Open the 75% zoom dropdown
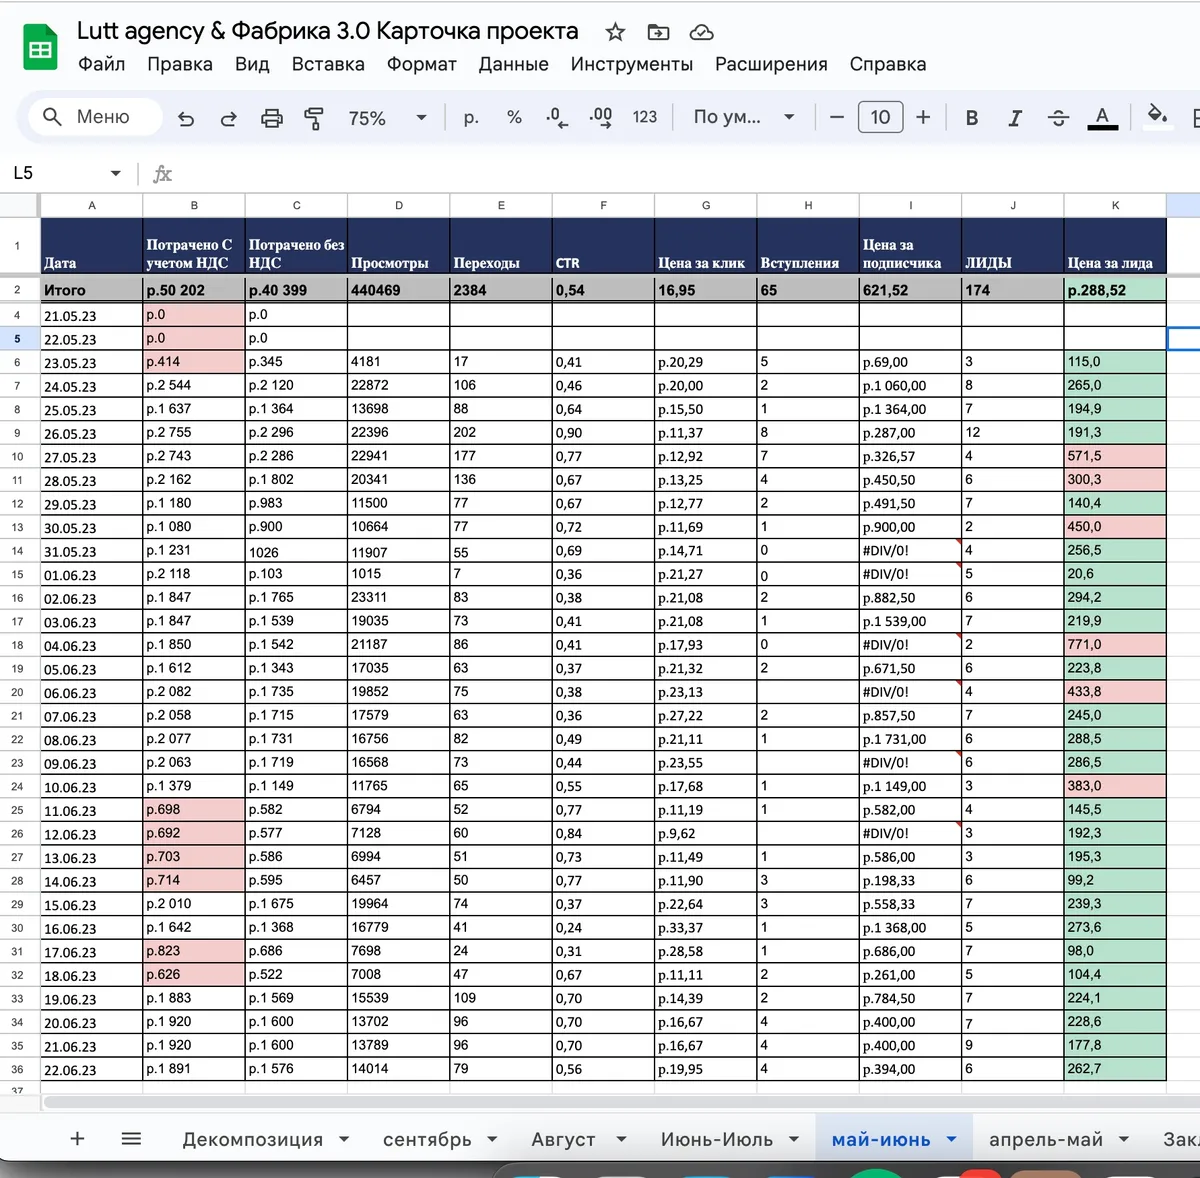1200x1178 pixels. tap(387, 118)
